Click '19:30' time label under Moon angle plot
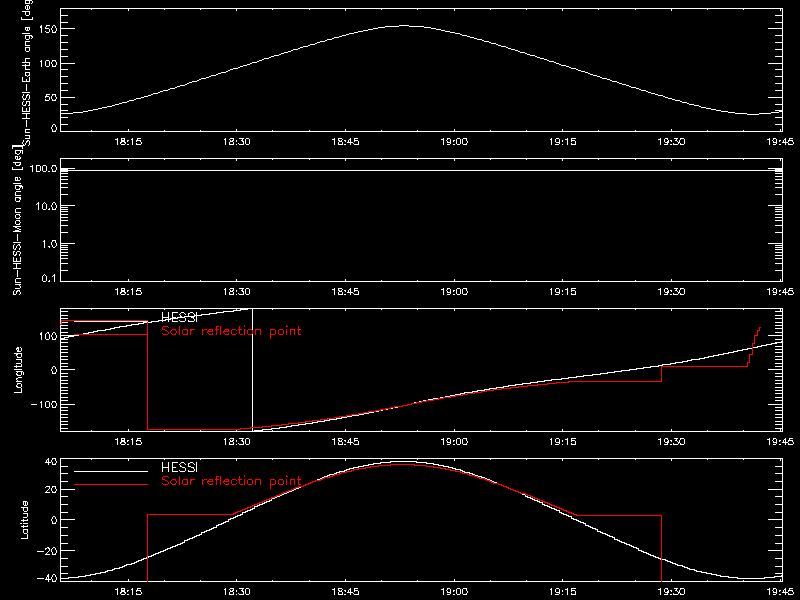 (x=671, y=292)
